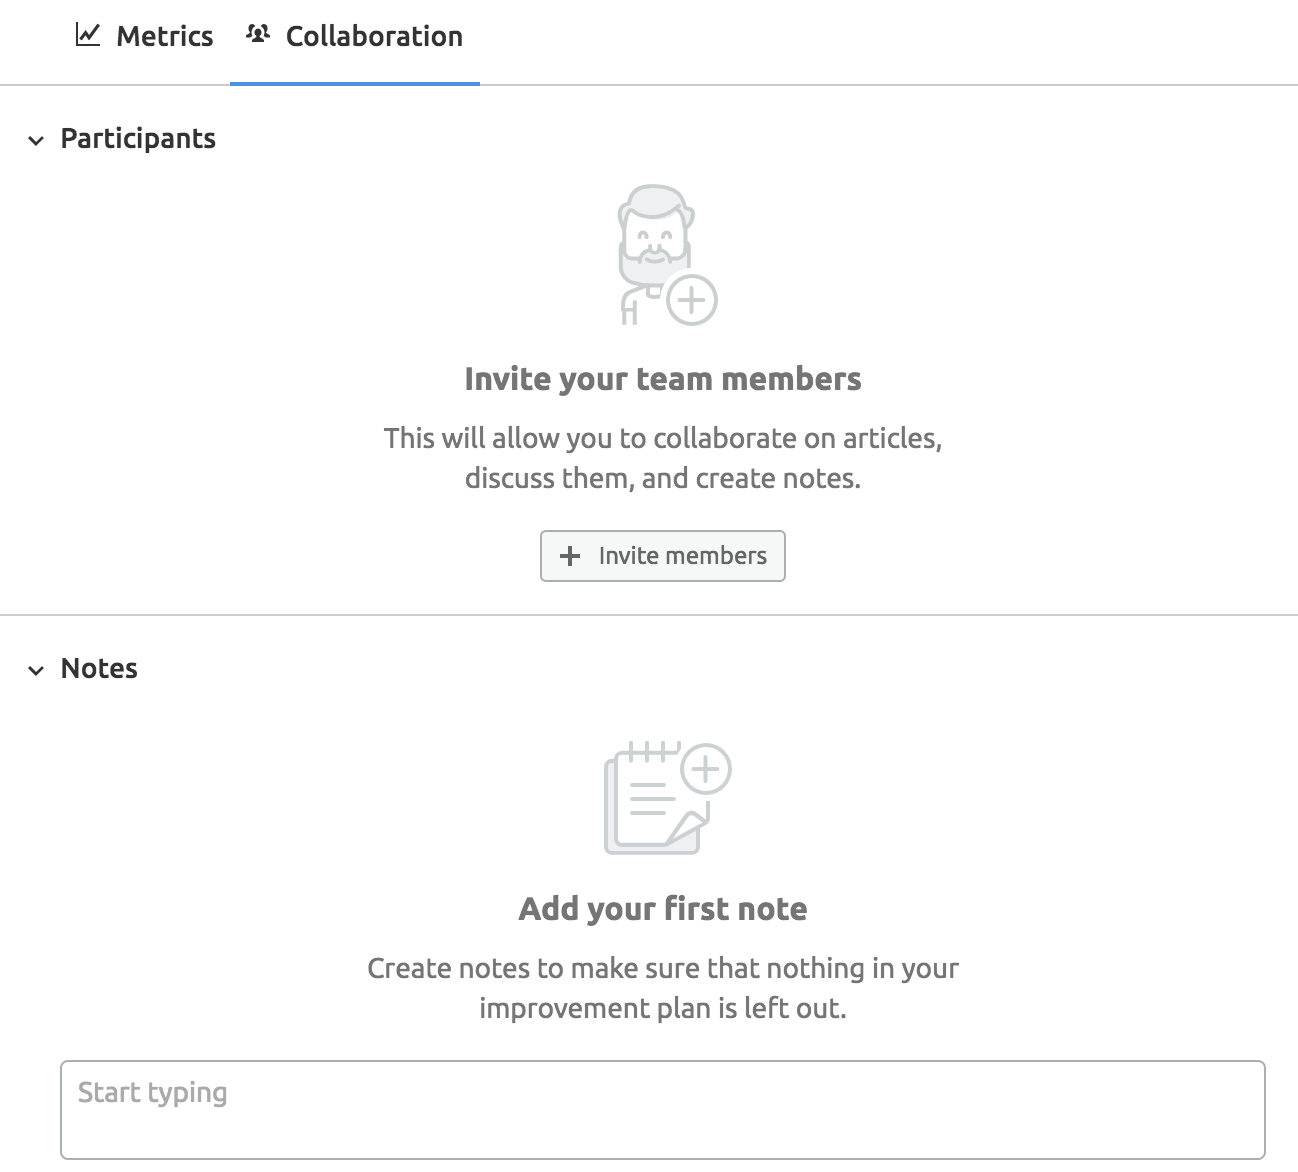Collapse the Notes section chevron

pyautogui.click(x=36, y=670)
